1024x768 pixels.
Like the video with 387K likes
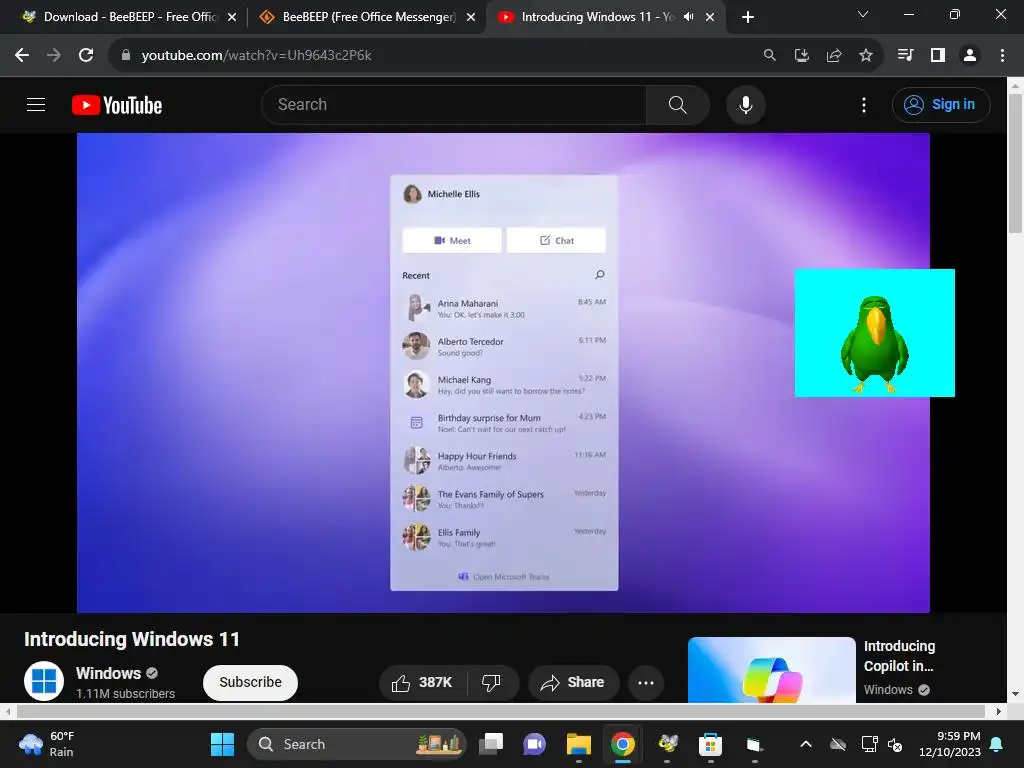point(423,682)
